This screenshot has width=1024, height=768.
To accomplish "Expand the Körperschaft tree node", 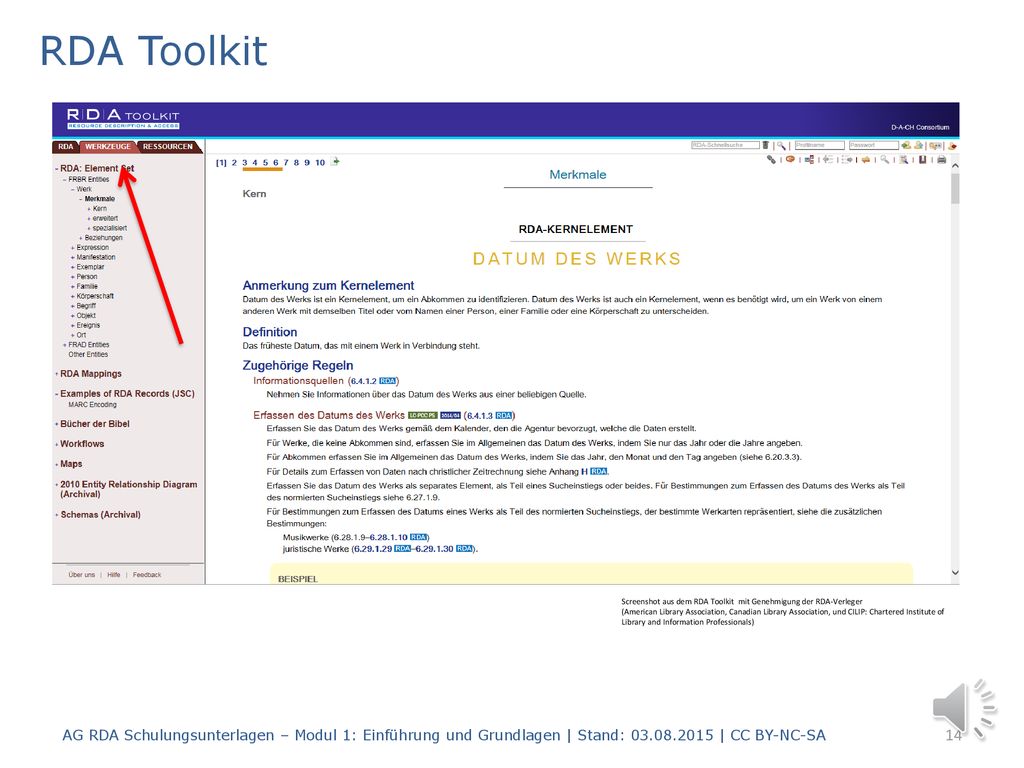I will pos(72,296).
